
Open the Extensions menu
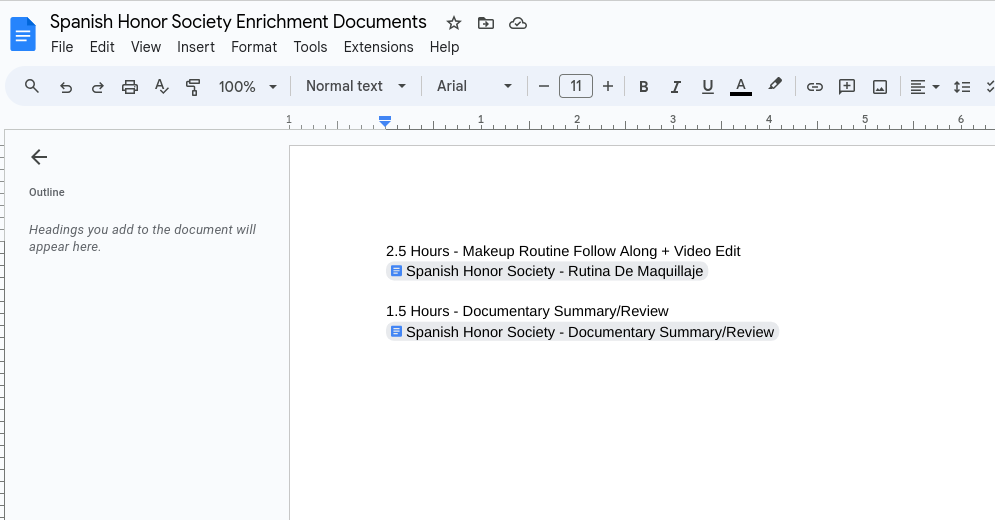[x=378, y=47]
